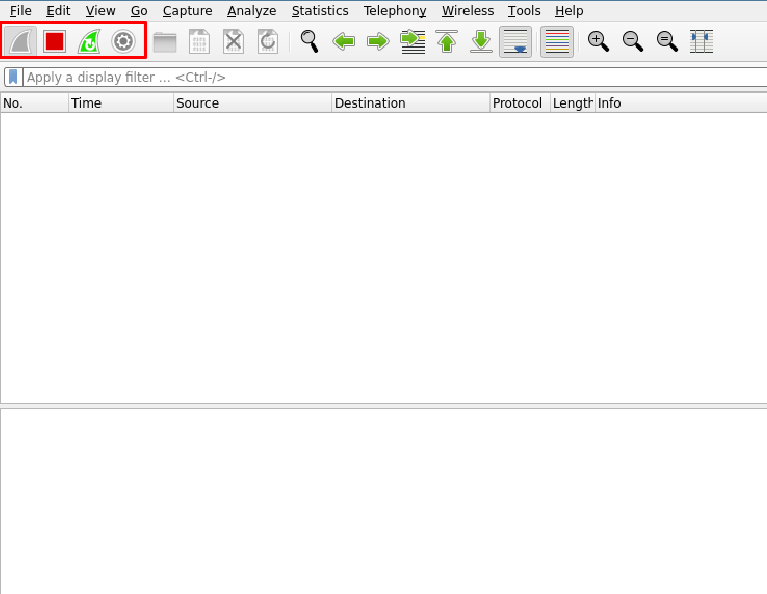Sort by the Length column header
The width and height of the screenshot is (767, 594).
(573, 103)
